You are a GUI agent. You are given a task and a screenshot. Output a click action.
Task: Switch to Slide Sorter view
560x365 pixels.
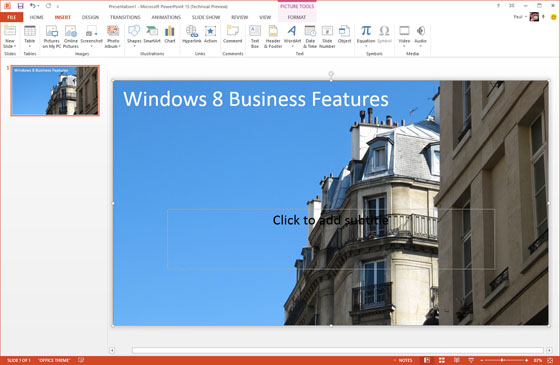[442, 360]
